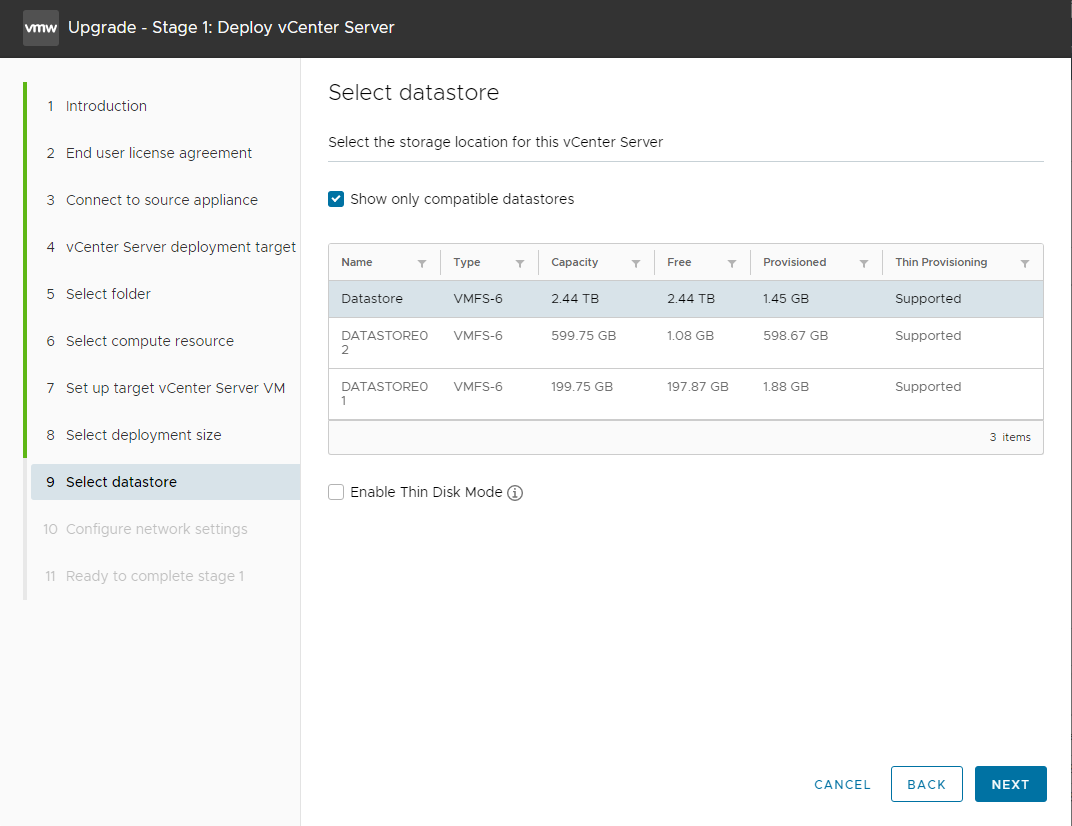Uncheck Show only compatible datastores

pos(336,199)
